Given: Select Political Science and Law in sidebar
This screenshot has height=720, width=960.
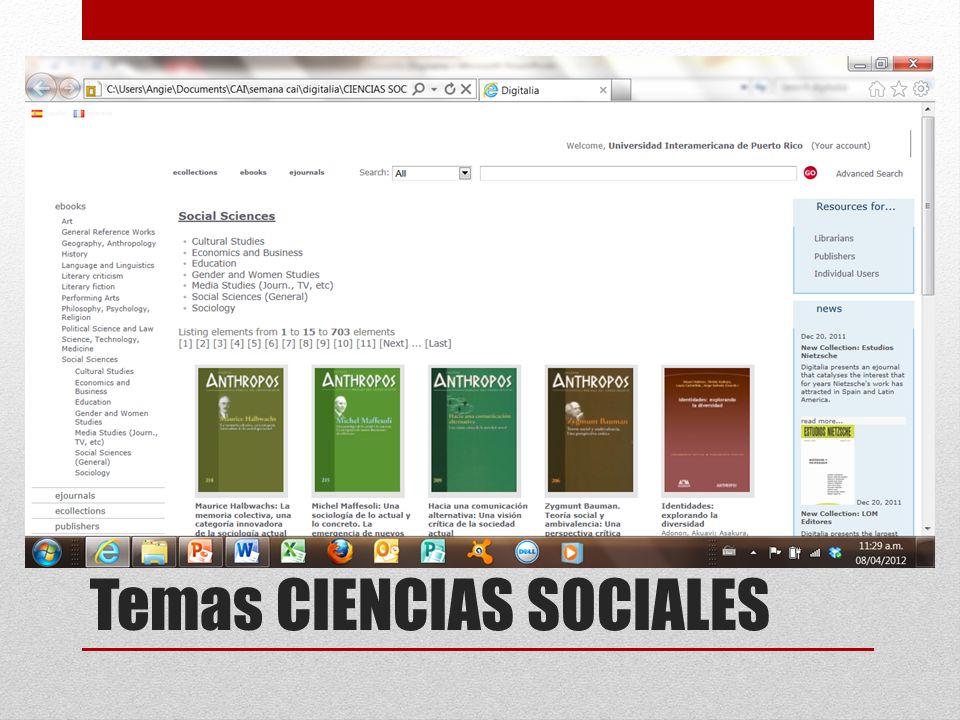Looking at the screenshot, I should pos(107,328).
